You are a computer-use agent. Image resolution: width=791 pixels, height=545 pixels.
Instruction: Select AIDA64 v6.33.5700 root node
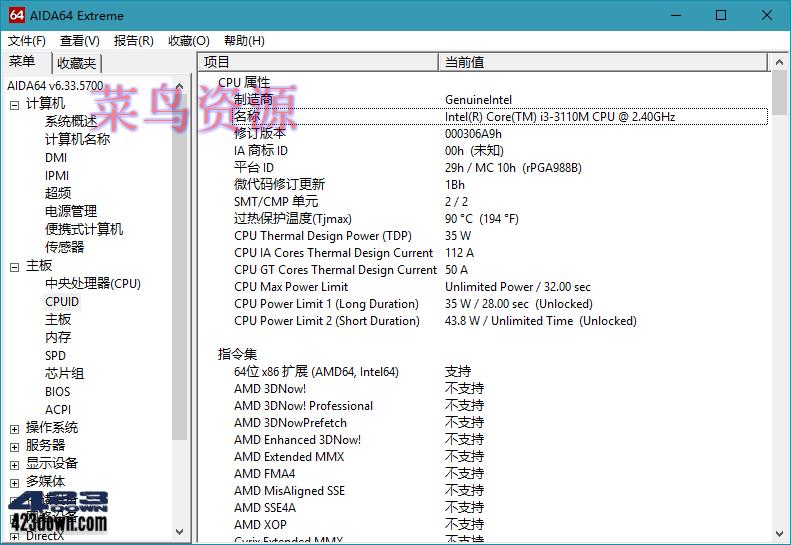tap(55, 85)
